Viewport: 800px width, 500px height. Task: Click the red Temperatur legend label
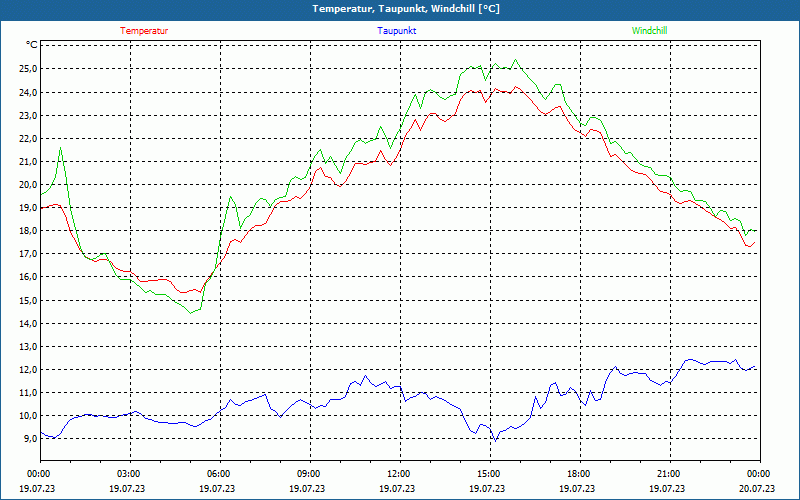click(x=144, y=31)
